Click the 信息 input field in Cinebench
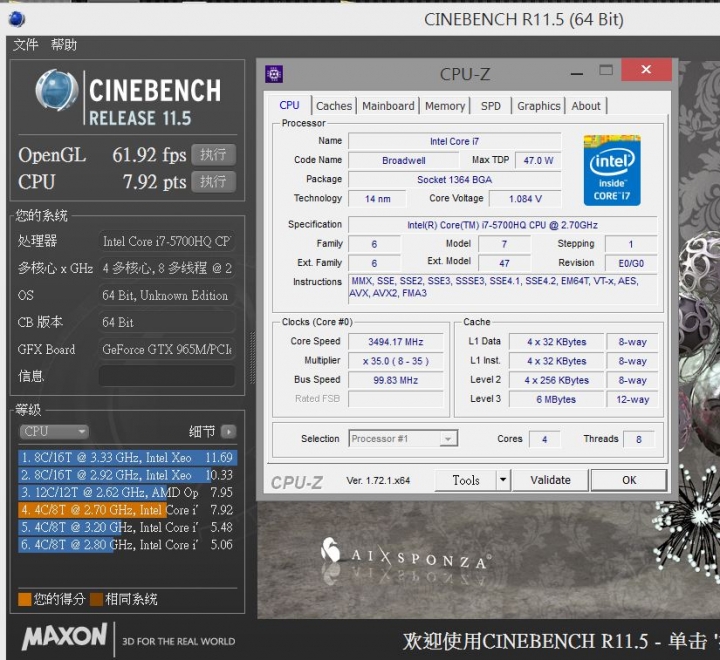720x660 pixels. click(167, 376)
